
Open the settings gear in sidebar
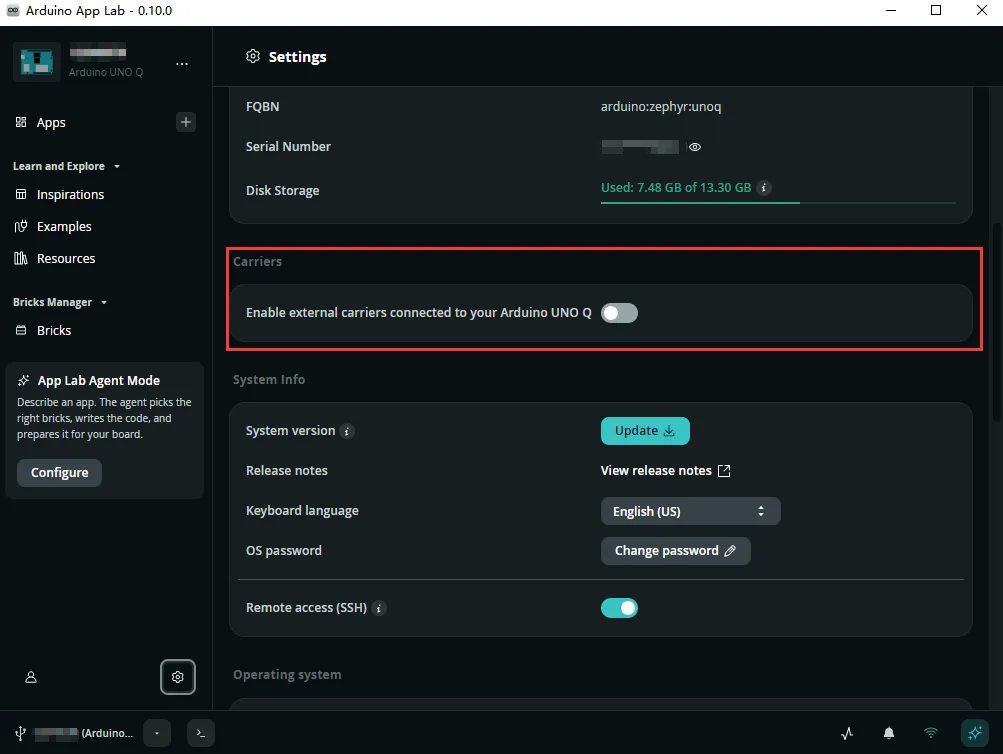click(x=178, y=677)
